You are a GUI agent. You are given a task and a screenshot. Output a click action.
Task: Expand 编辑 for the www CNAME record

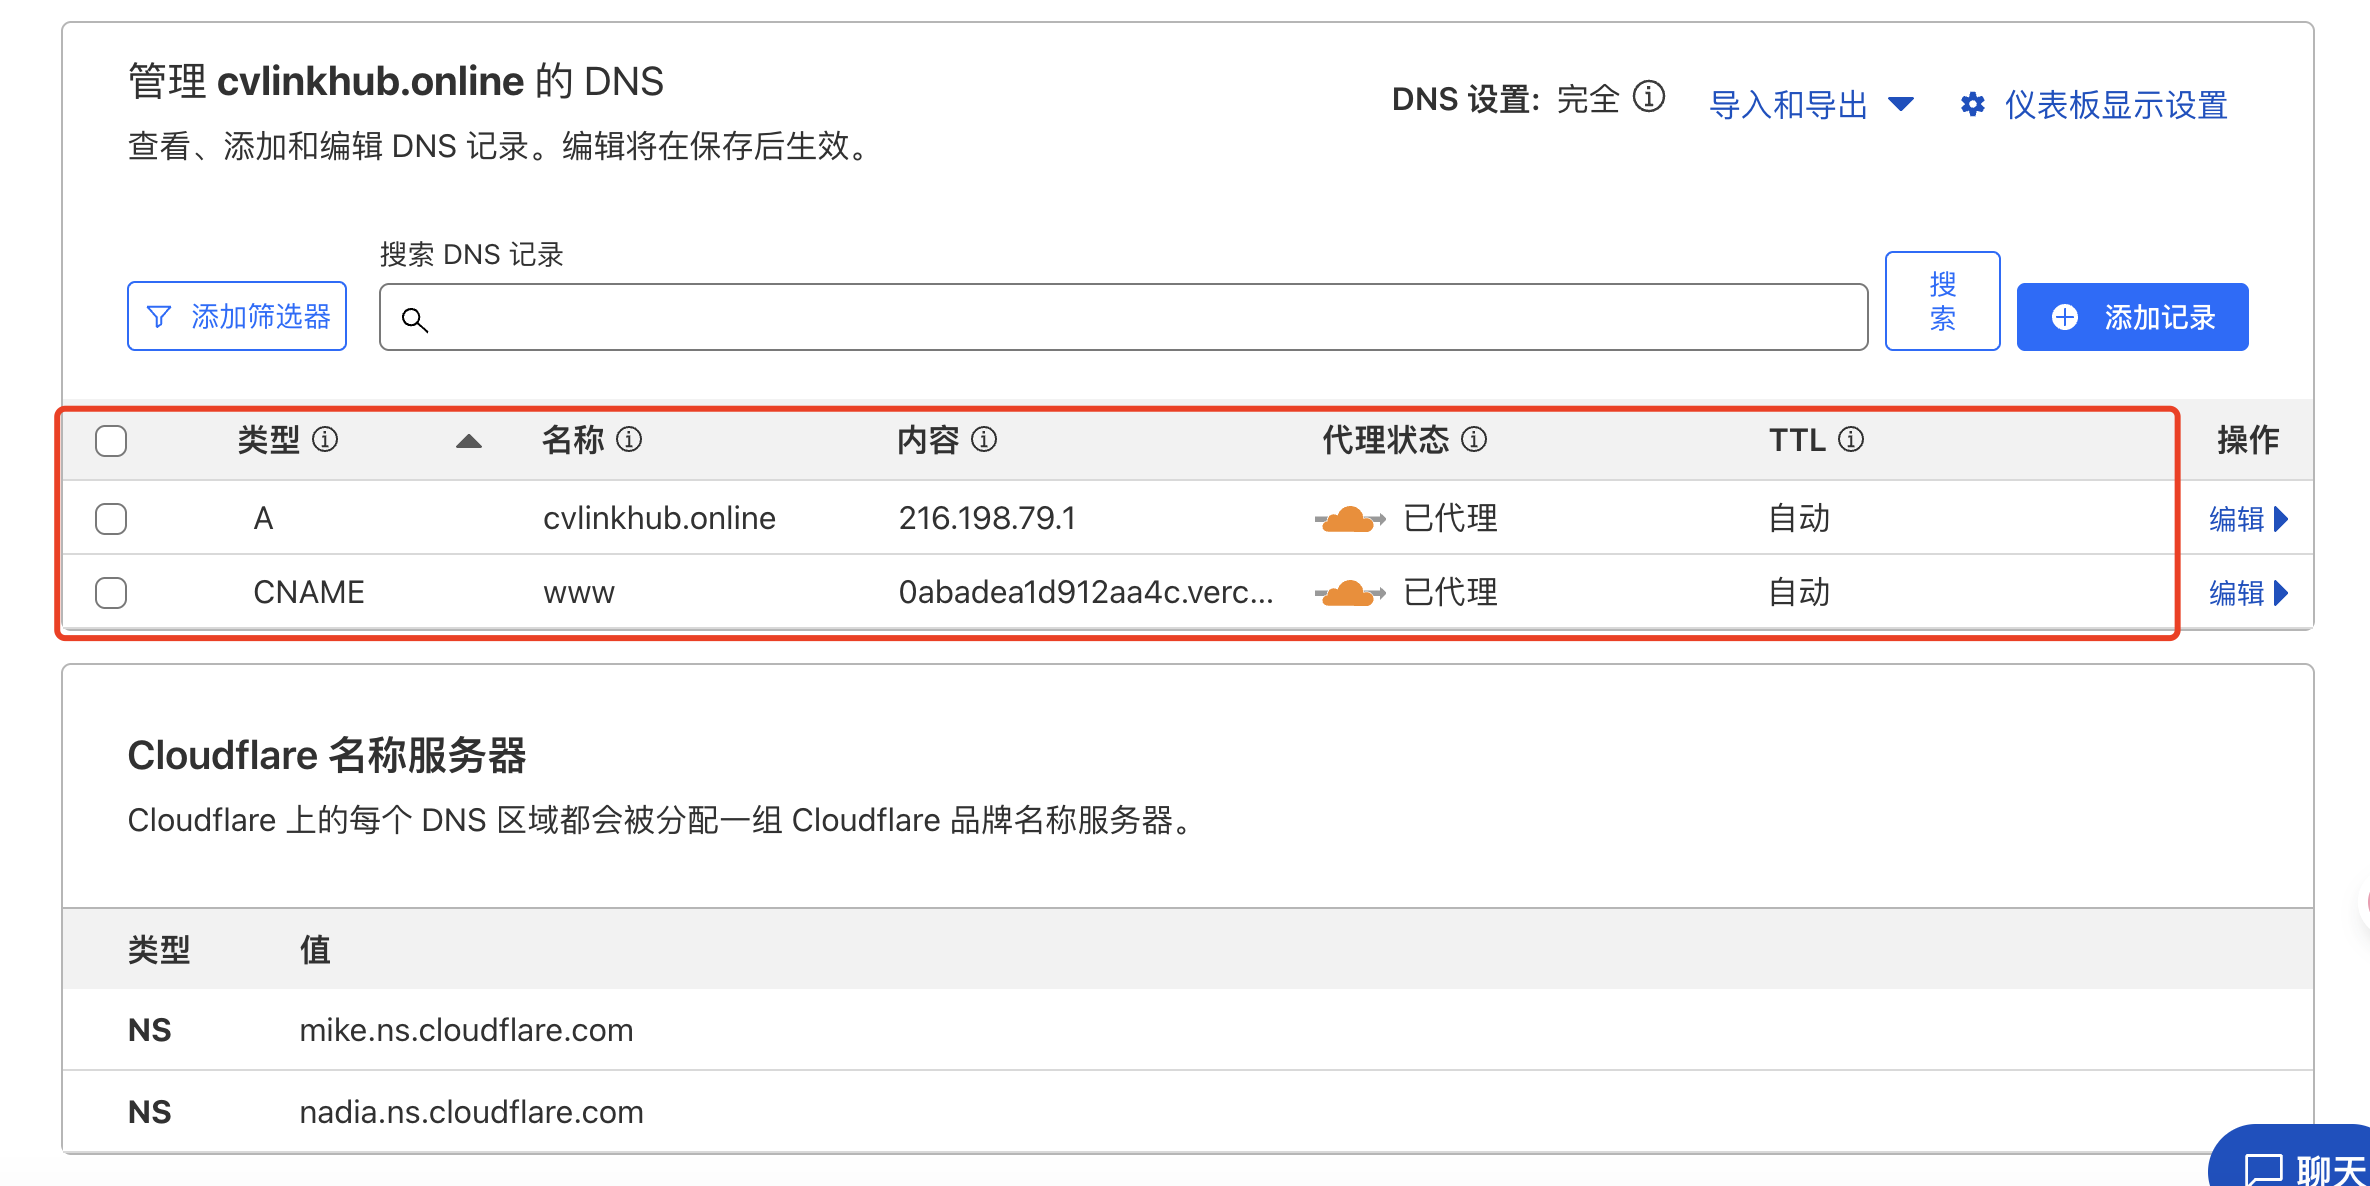[2248, 592]
